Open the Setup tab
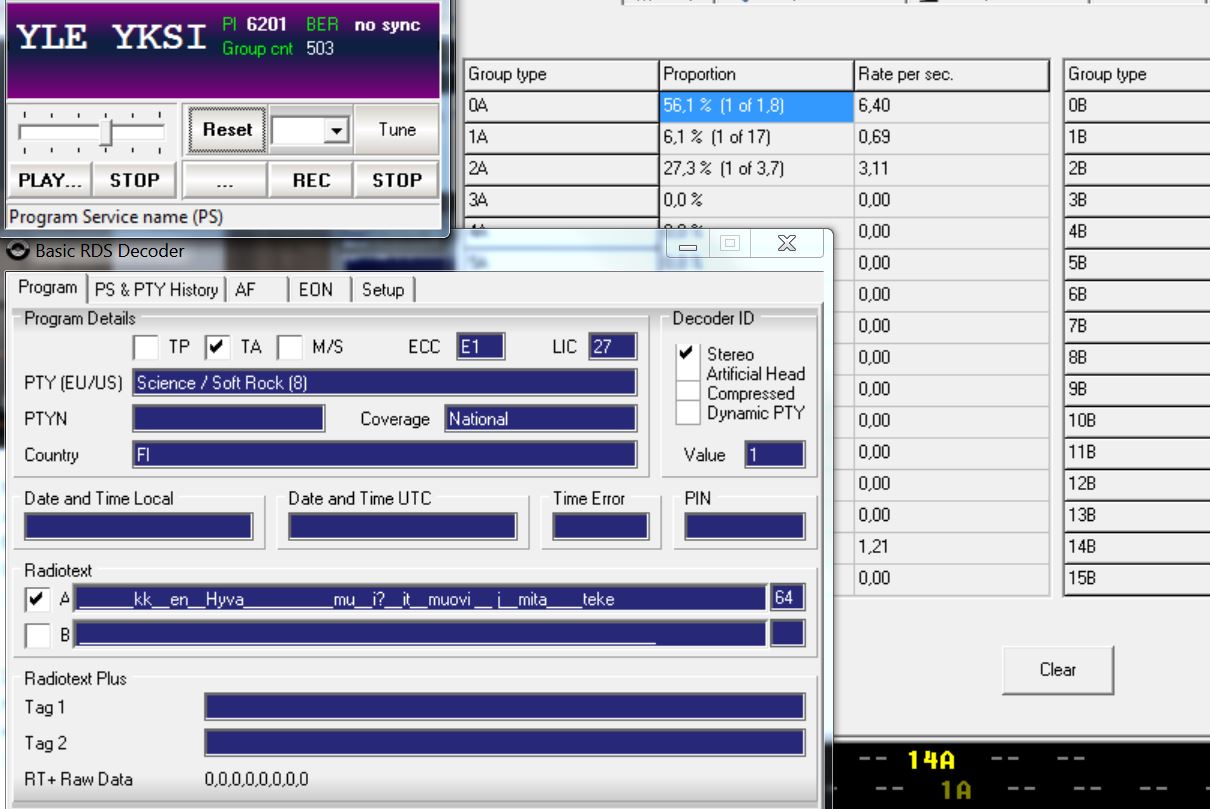This screenshot has width=1210, height=809. point(383,289)
